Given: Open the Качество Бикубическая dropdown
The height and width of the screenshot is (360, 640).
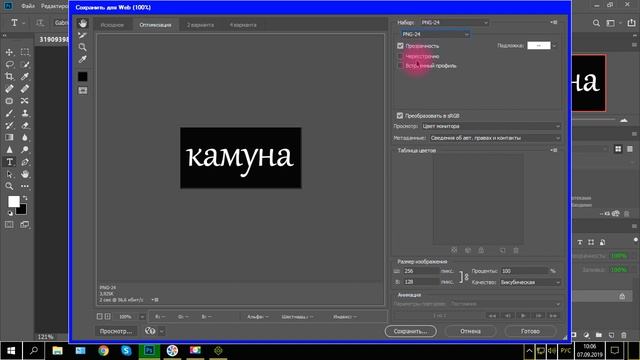Looking at the screenshot, I should pos(530,282).
